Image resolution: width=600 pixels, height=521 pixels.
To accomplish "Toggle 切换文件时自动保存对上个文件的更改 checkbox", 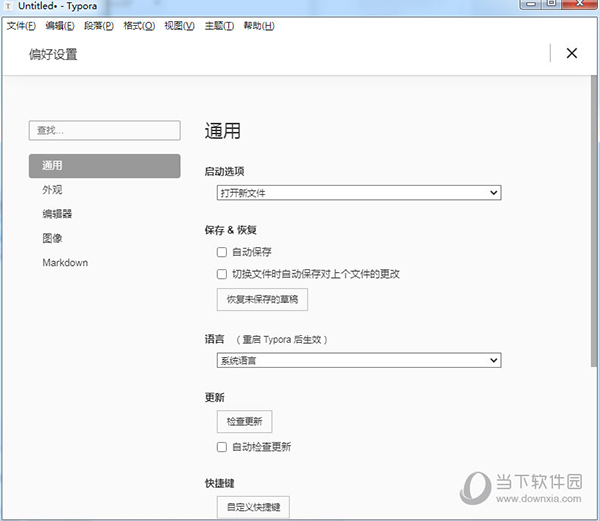I will (x=222, y=274).
